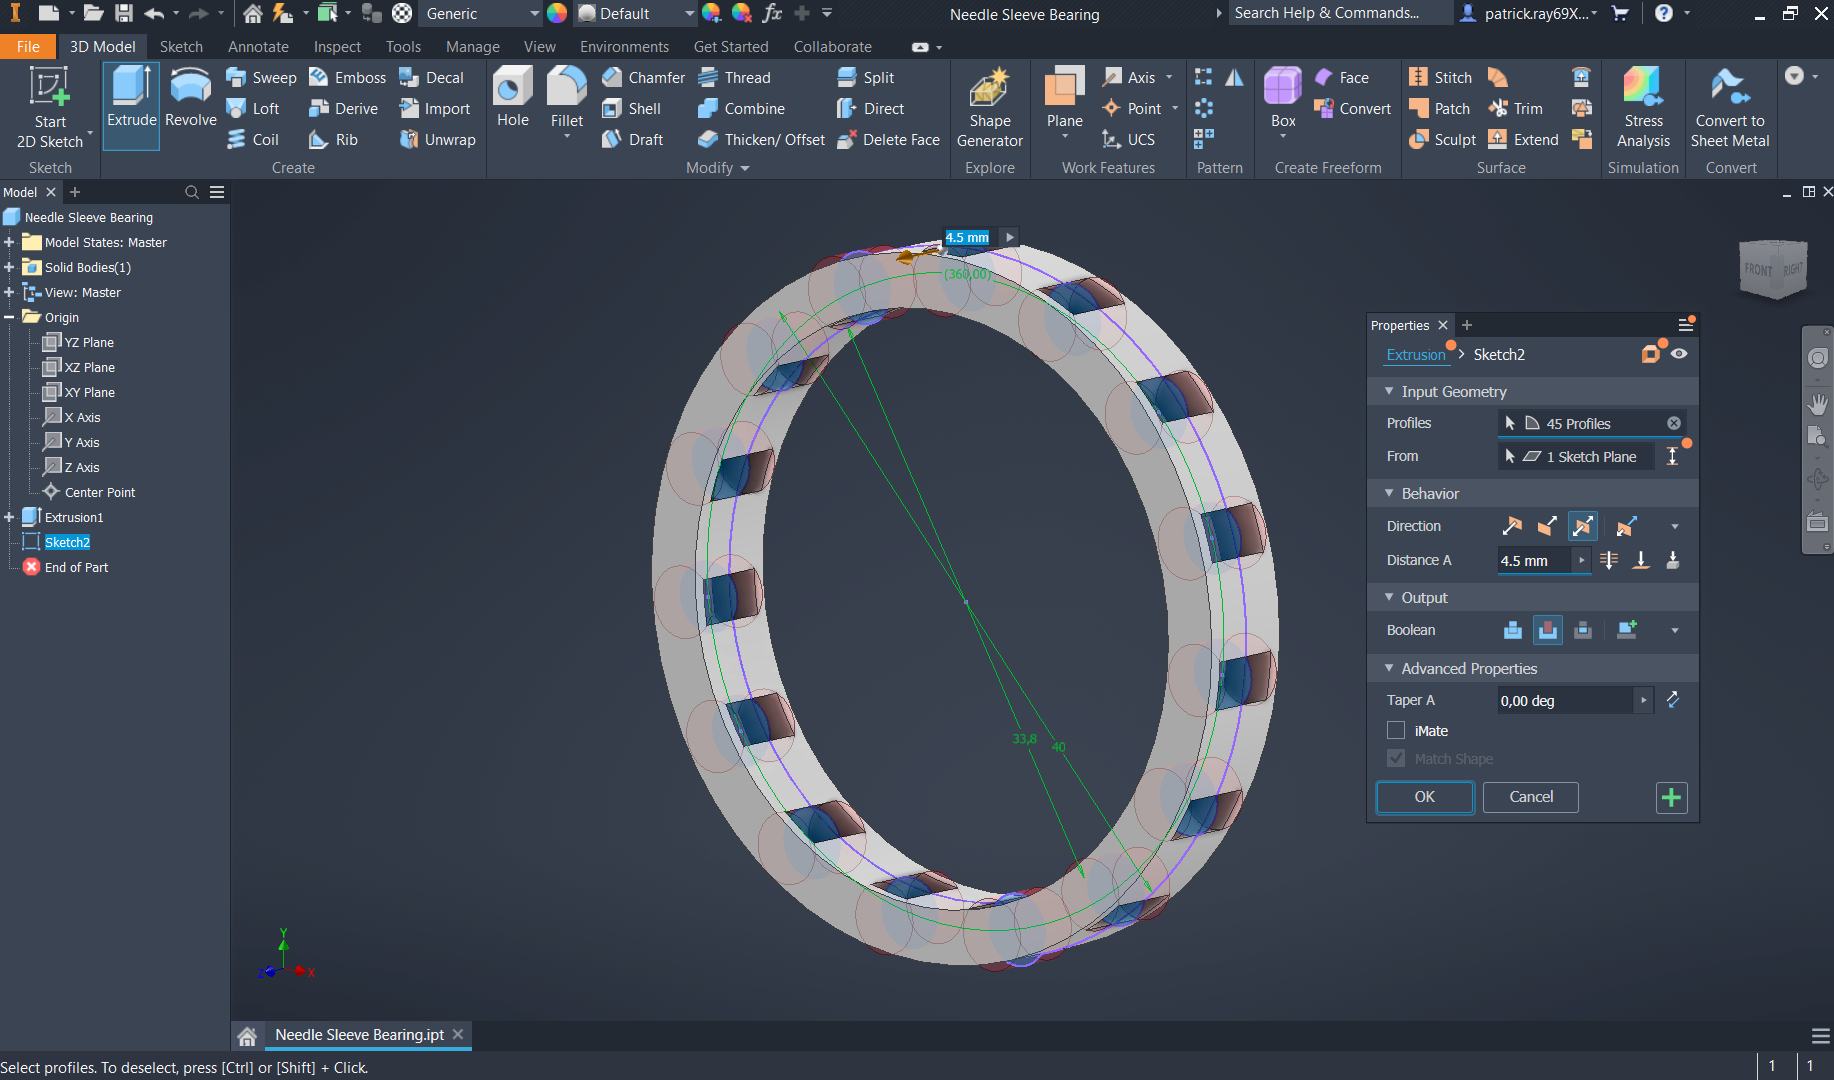Select the Revolve tool
Screen dimensions: 1834x1080
click(x=190, y=99)
